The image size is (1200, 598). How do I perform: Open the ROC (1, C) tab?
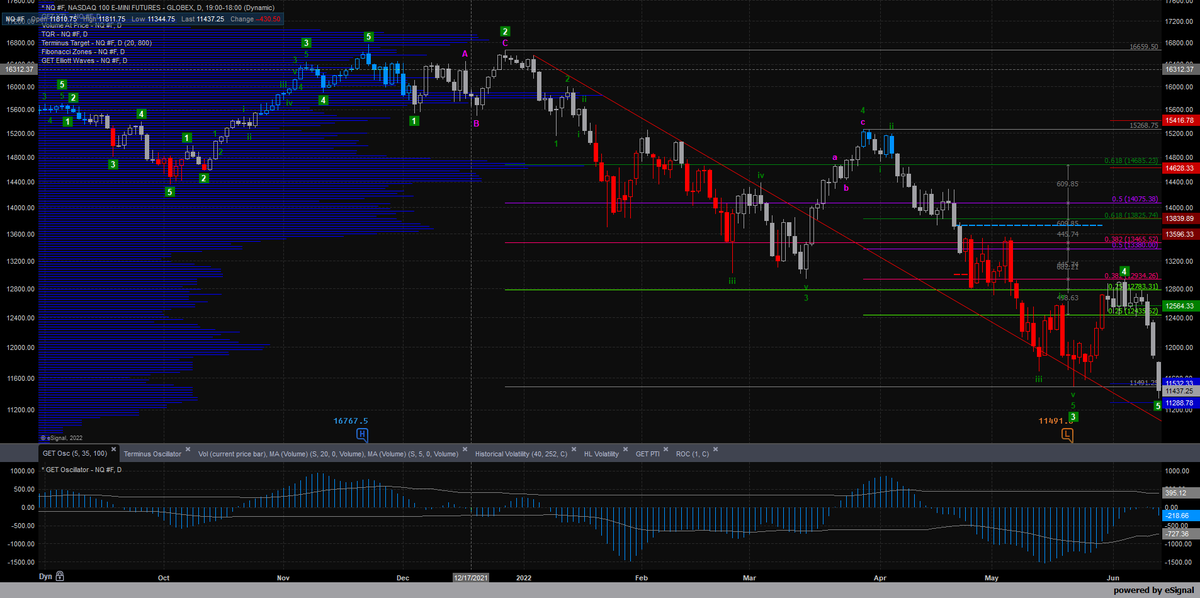click(x=692, y=453)
